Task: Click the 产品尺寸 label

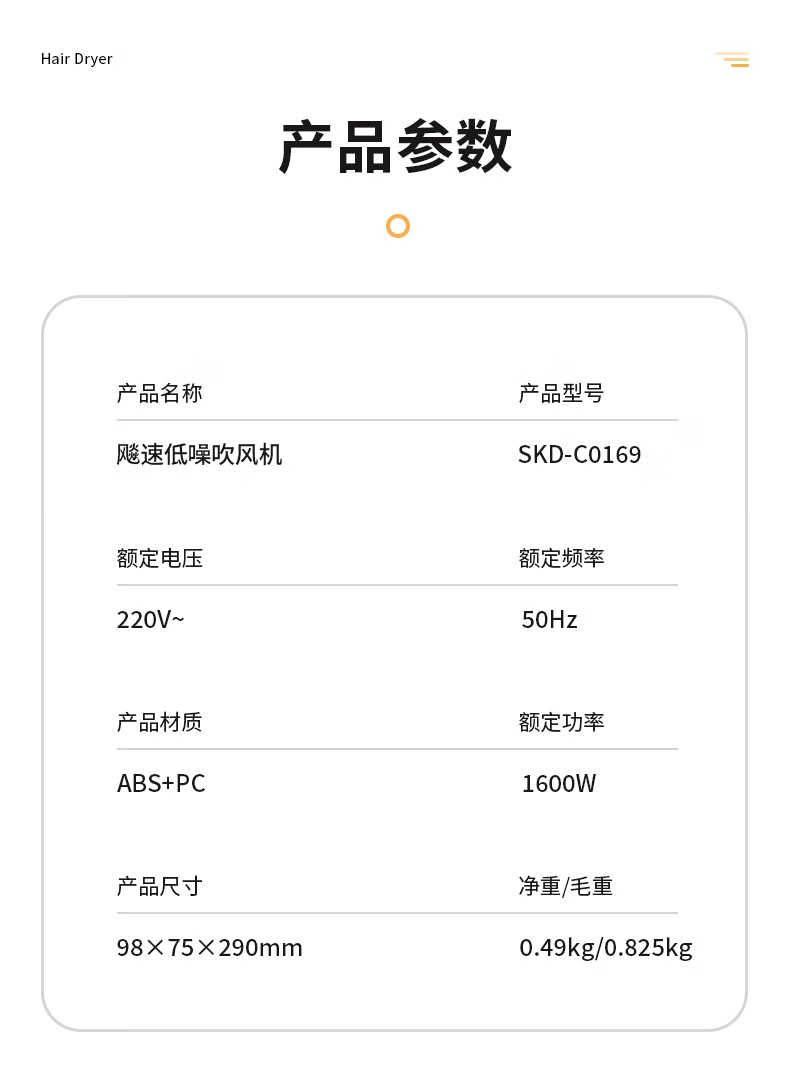Action: tap(159, 886)
